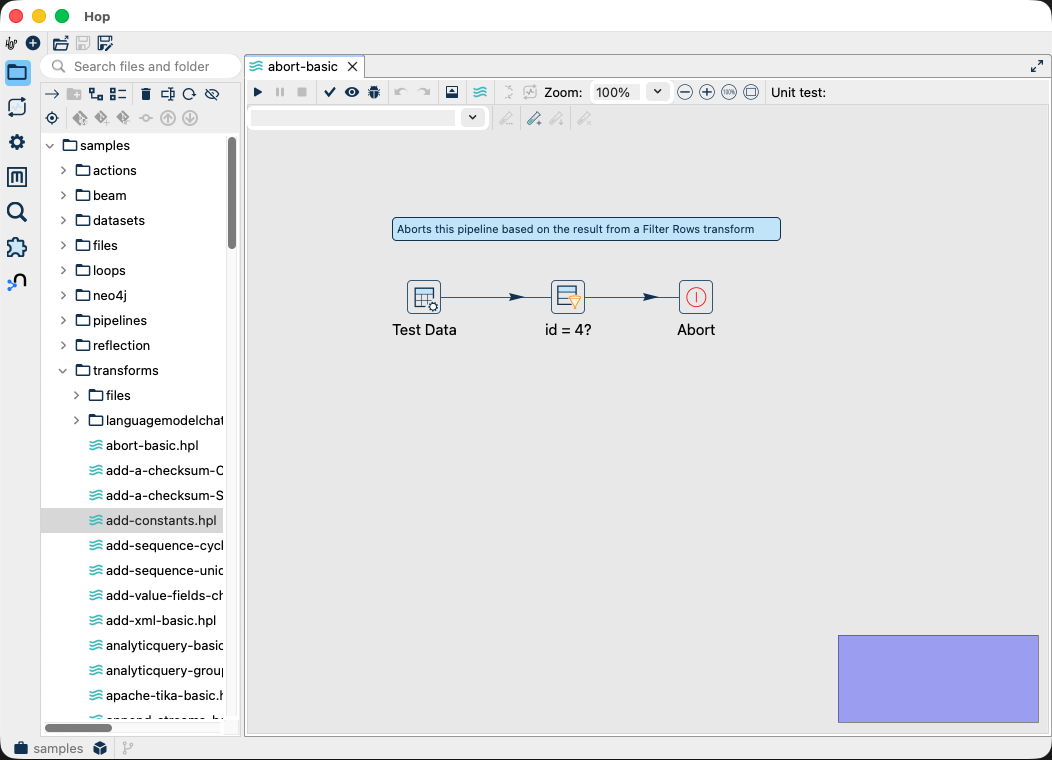The height and width of the screenshot is (760, 1052).
Task: Preview pipeline output with the eye icon
Action: [x=351, y=92]
